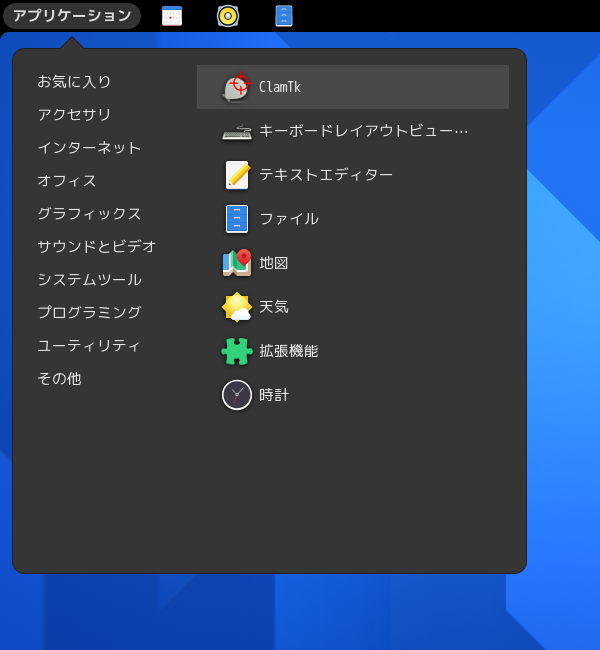600x650 pixels.
Task: Select the アクセサリ category
Action: pyautogui.click(x=74, y=115)
